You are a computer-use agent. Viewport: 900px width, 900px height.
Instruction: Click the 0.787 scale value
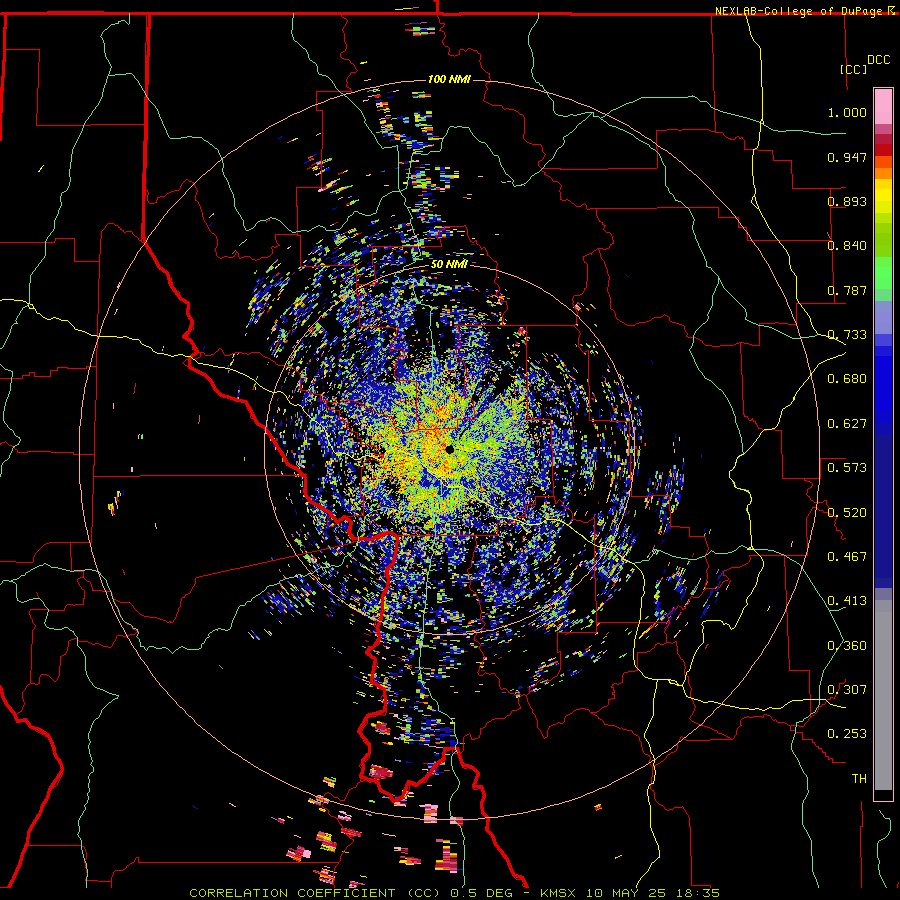click(847, 290)
